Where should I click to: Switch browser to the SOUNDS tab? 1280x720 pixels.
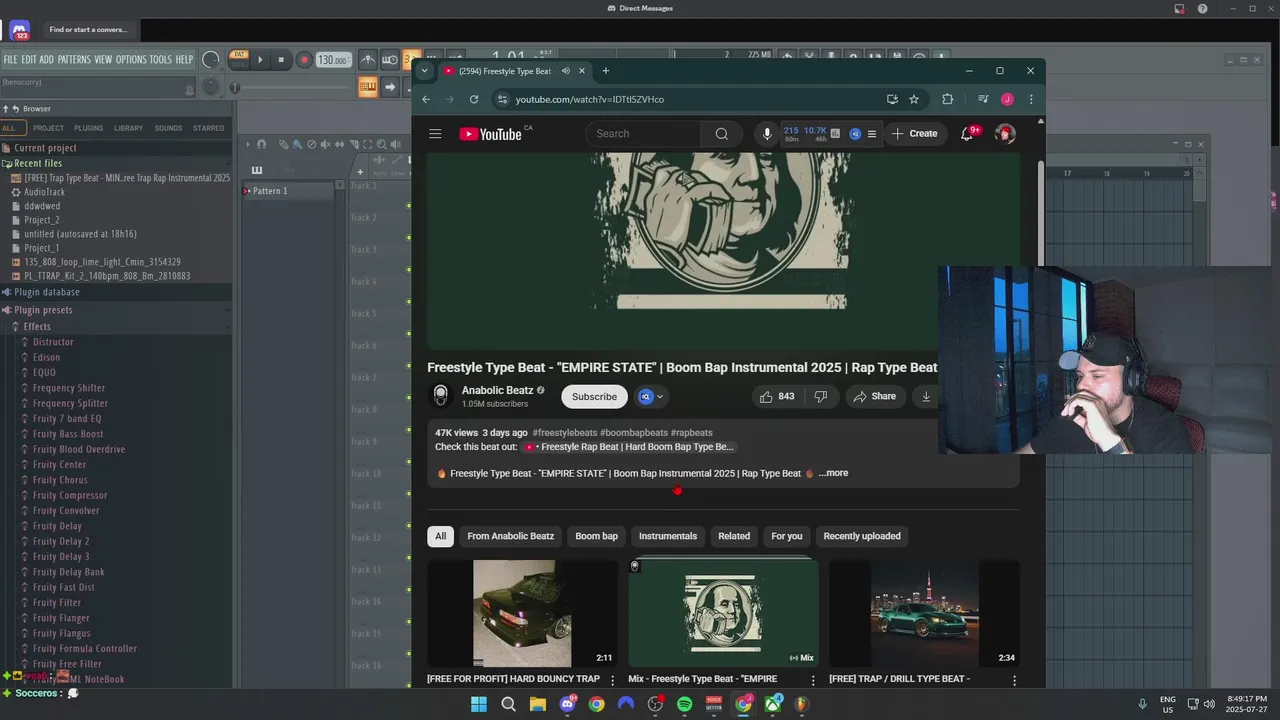coord(168,128)
